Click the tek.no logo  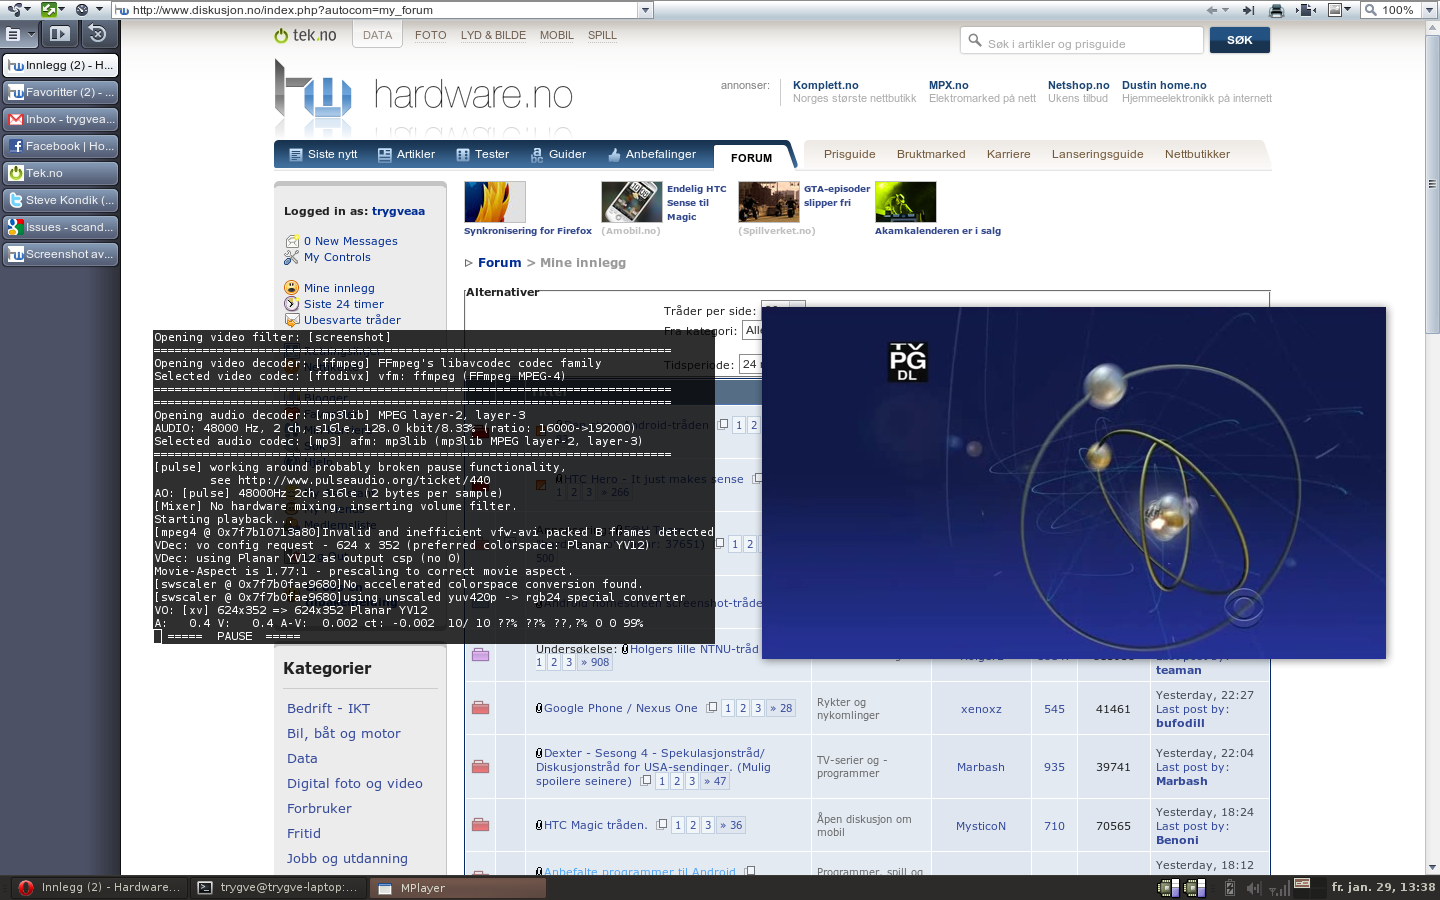click(x=305, y=35)
